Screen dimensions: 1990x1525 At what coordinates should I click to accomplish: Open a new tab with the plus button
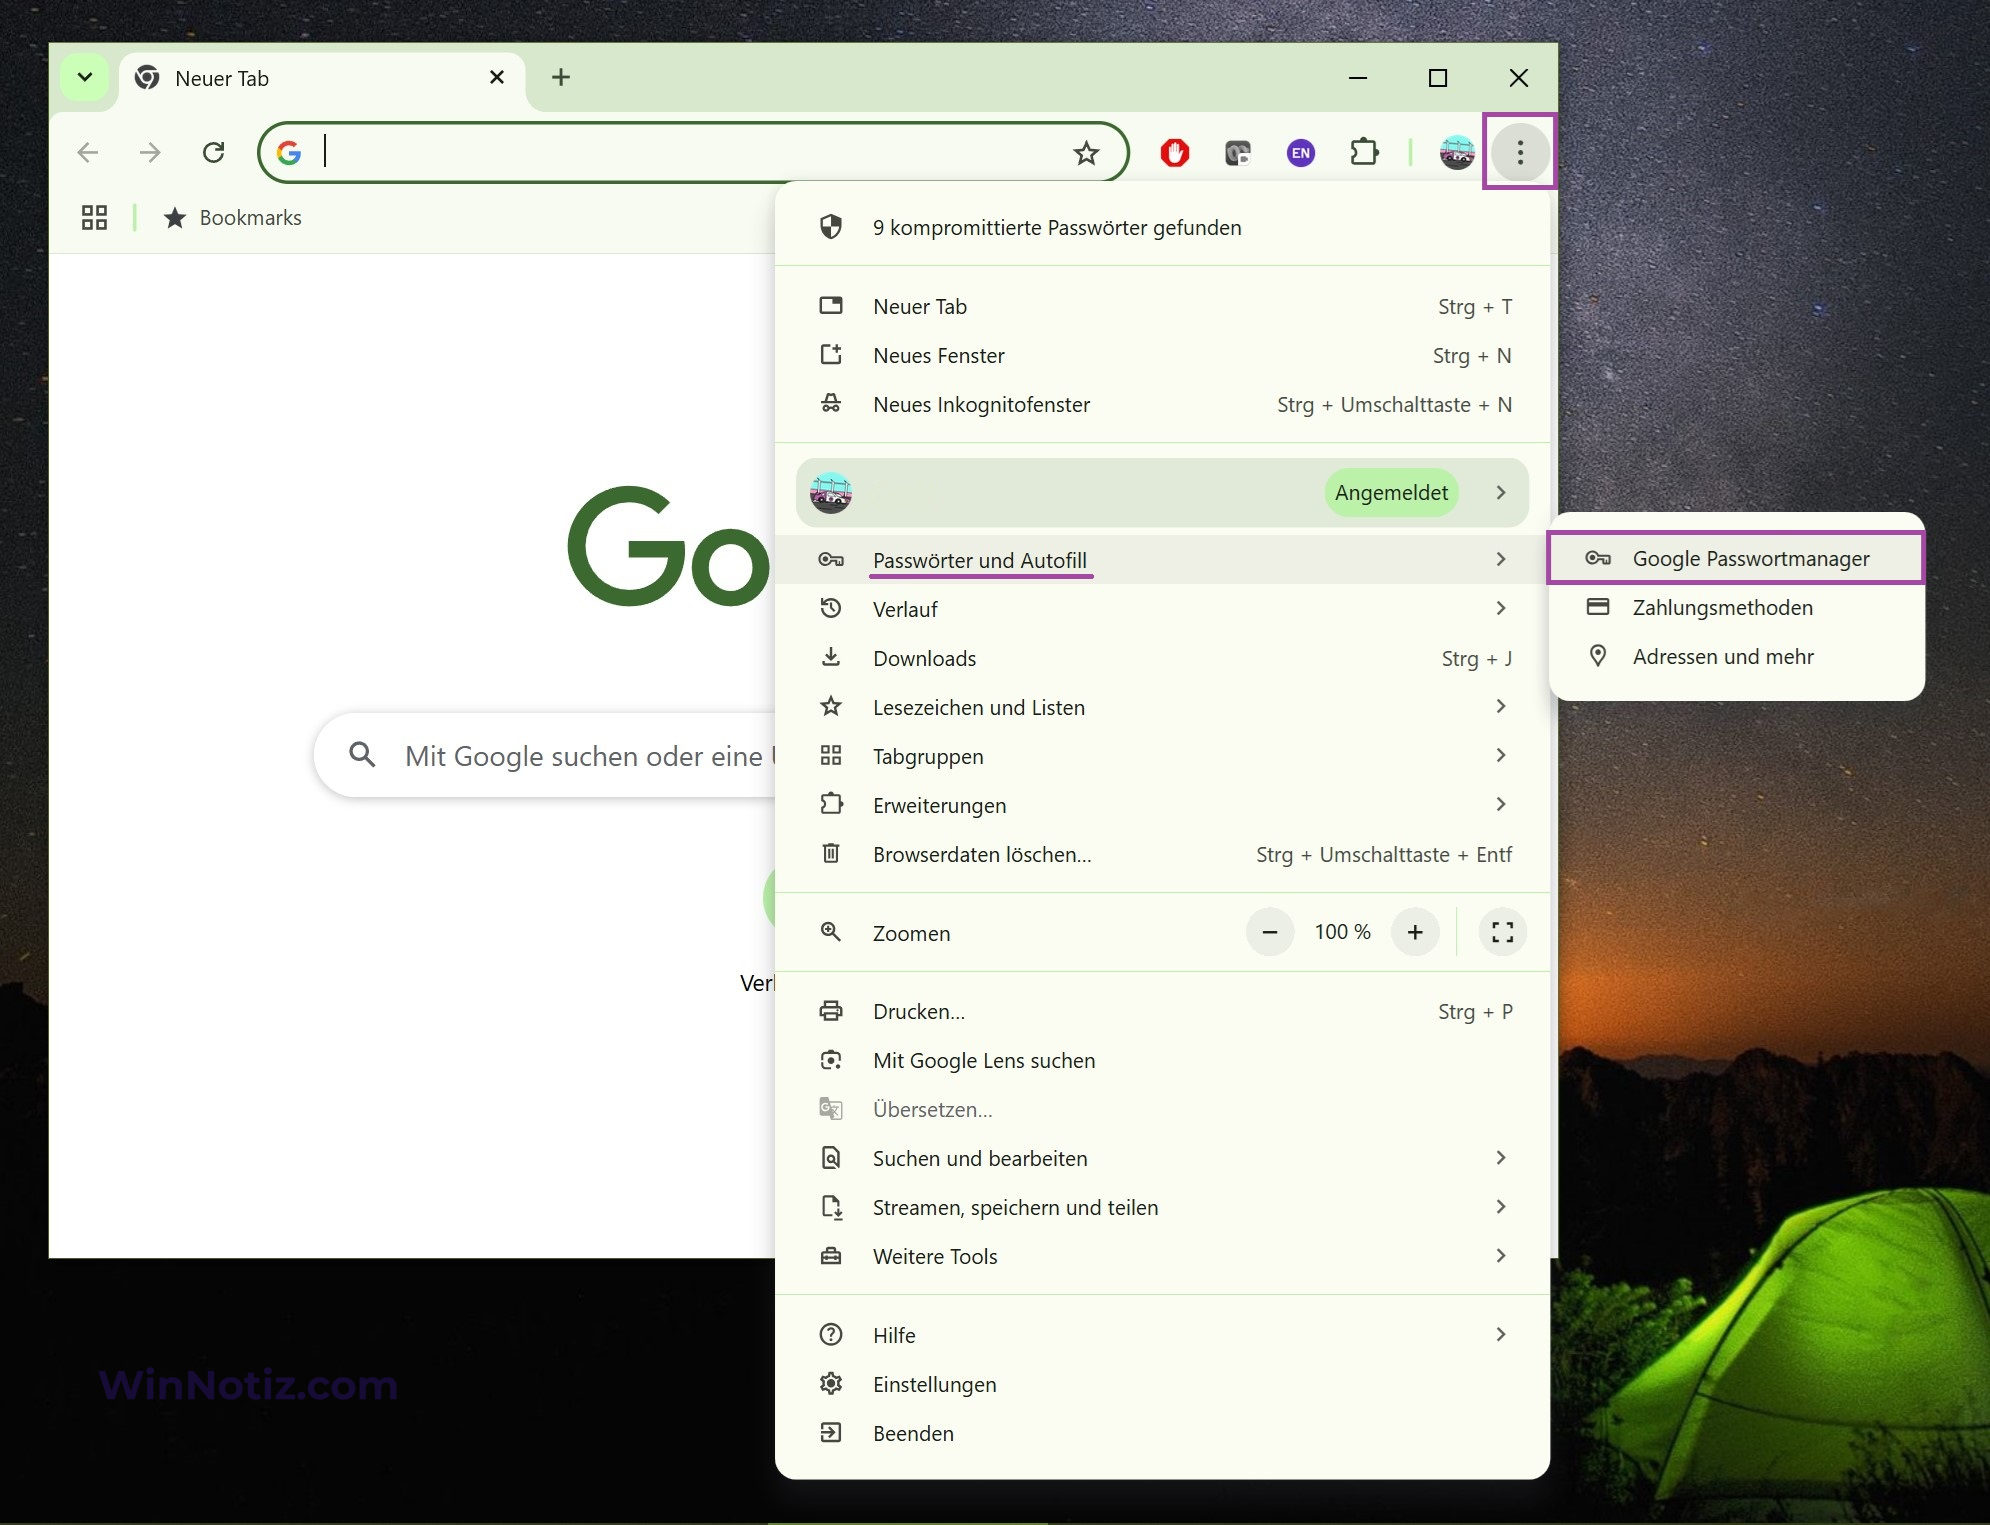561,77
